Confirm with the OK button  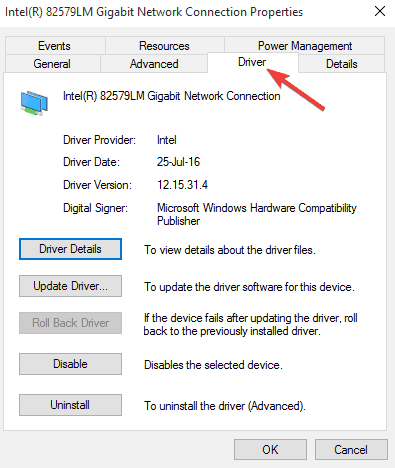click(270, 450)
